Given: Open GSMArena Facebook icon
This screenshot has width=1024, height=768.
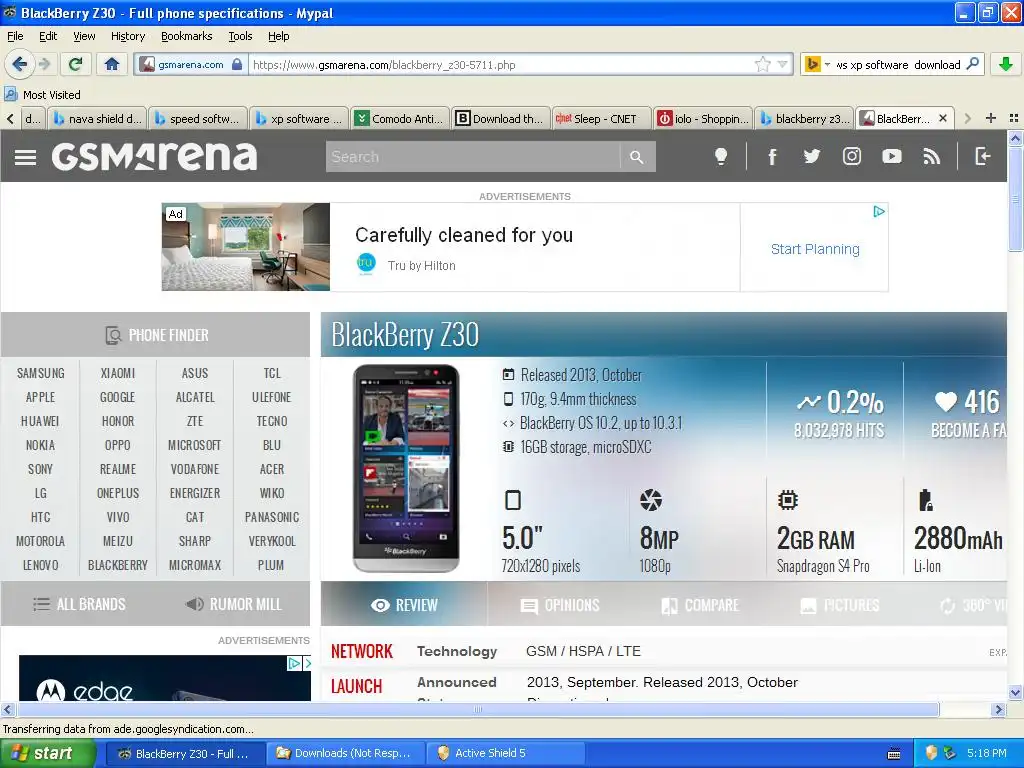Looking at the screenshot, I should tap(772, 156).
